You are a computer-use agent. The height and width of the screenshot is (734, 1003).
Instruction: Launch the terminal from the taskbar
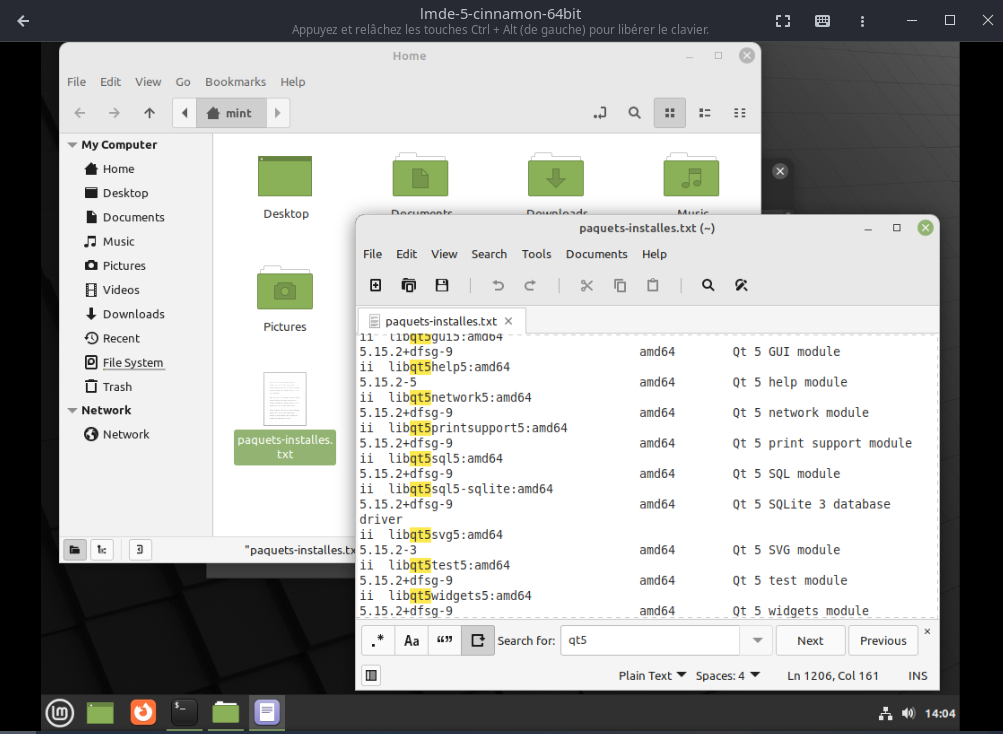(x=184, y=712)
